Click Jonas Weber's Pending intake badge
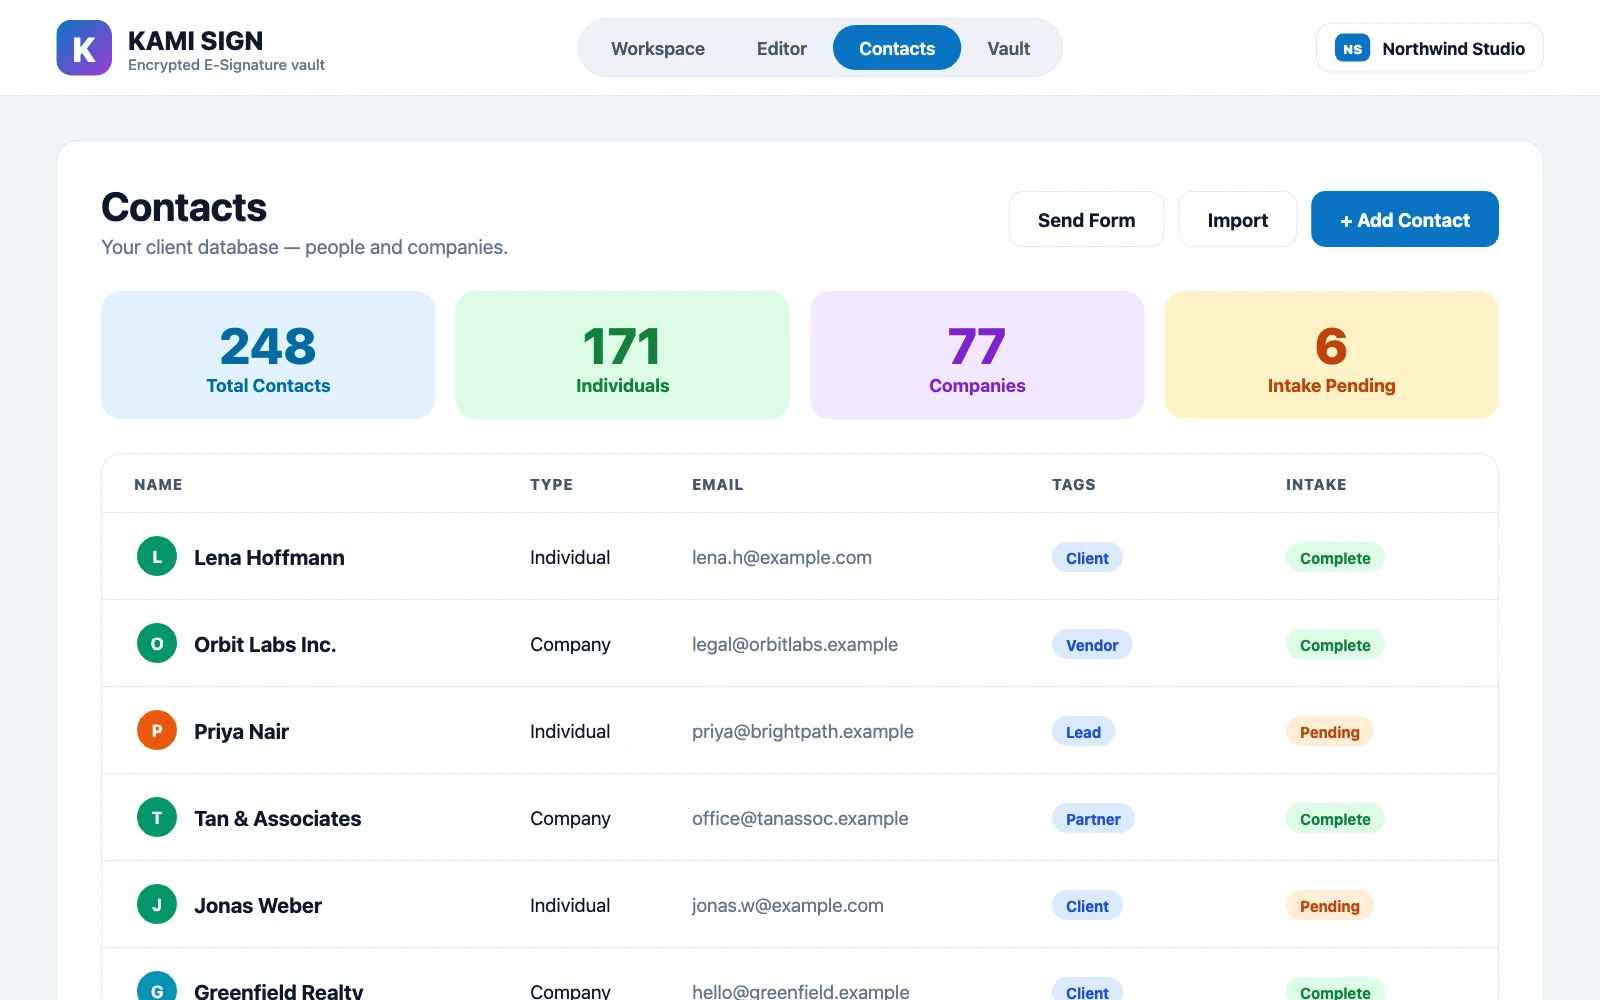Viewport: 1600px width, 1000px height. (1330, 906)
